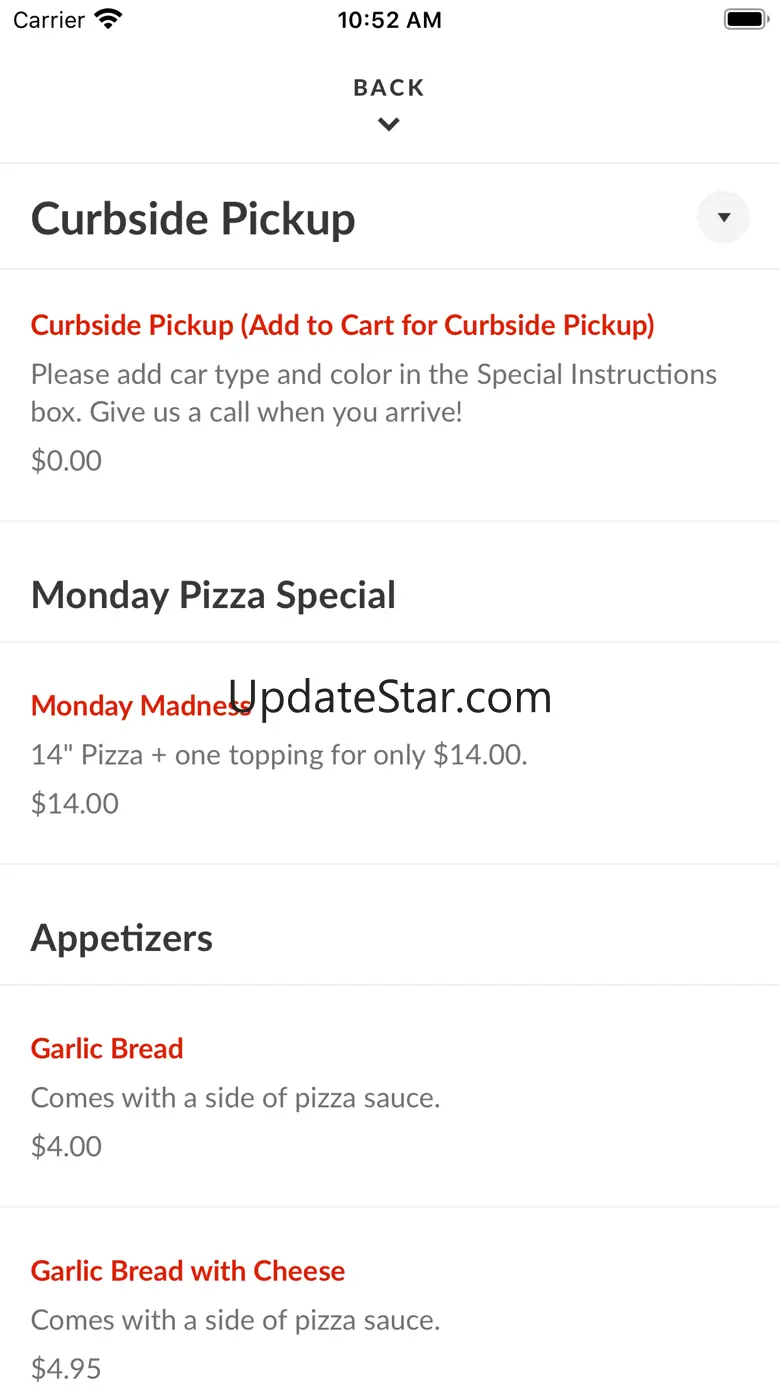The height and width of the screenshot is (1387, 780).
Task: Tap the Curbside Pickup section heading
Action: pos(193,219)
